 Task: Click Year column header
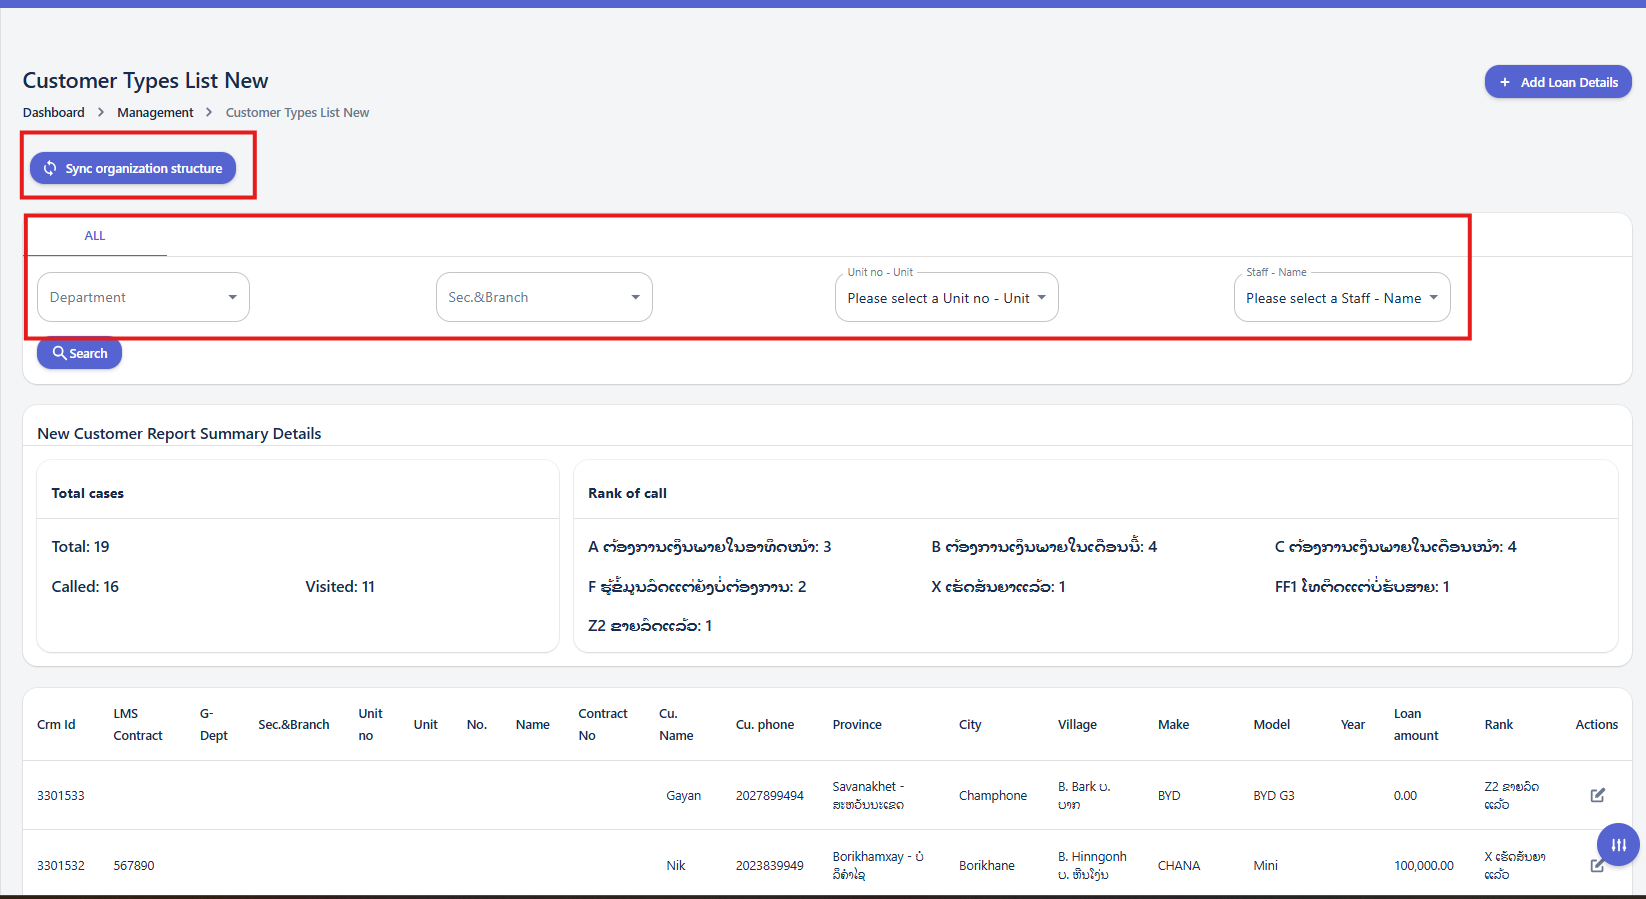pos(1353,725)
